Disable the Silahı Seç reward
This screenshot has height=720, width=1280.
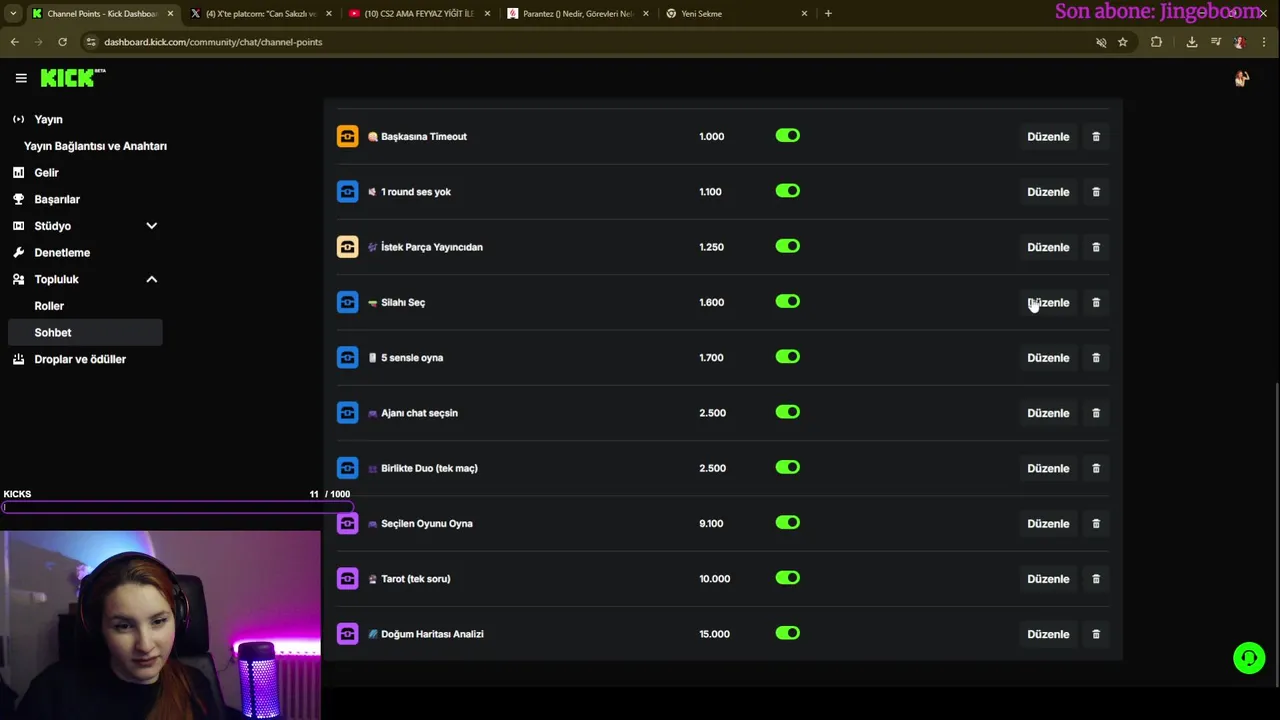tap(788, 301)
